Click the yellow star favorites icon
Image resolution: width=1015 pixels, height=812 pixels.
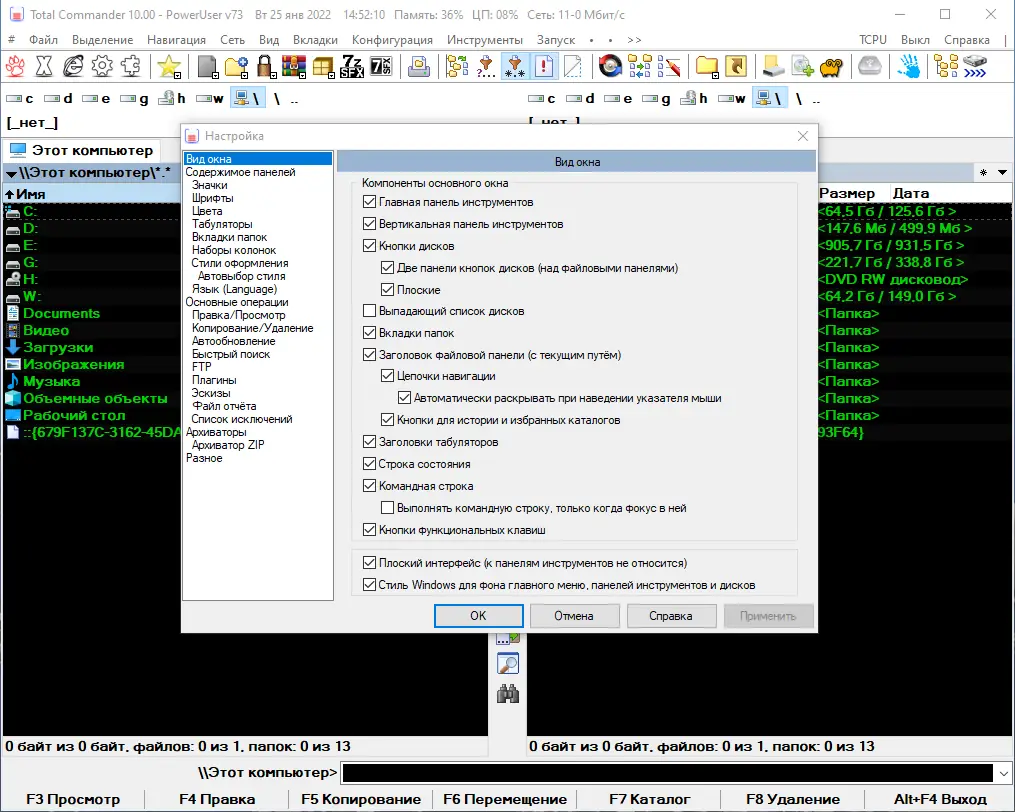coord(170,66)
